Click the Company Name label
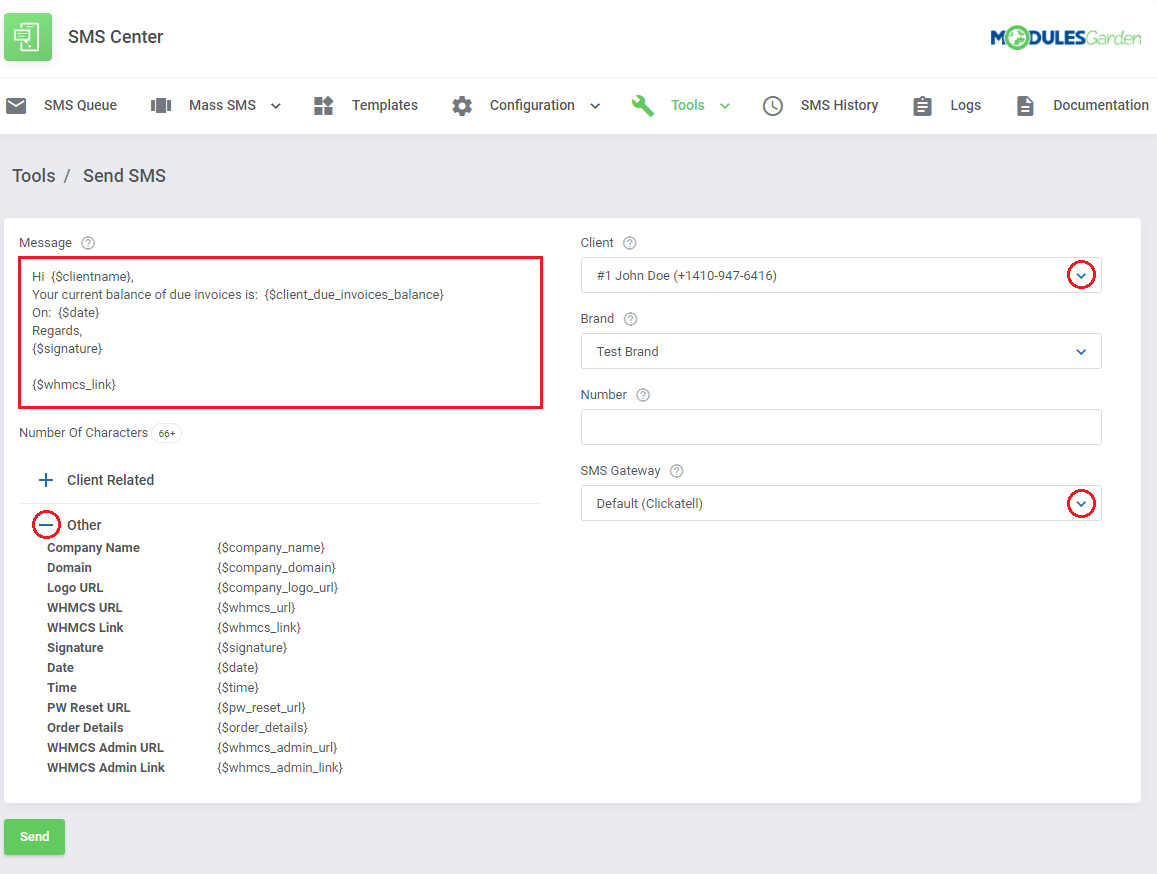This screenshot has width=1157, height=874. (93, 548)
